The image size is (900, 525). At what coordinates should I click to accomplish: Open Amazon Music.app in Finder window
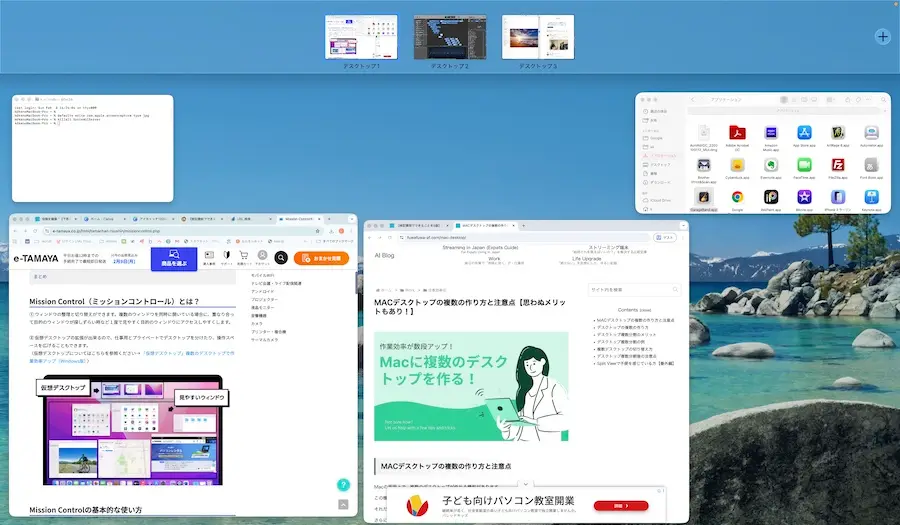pos(771,133)
